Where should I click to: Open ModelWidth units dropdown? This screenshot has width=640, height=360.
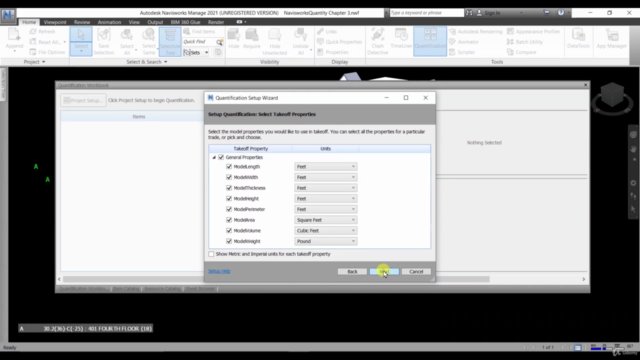tap(326, 177)
